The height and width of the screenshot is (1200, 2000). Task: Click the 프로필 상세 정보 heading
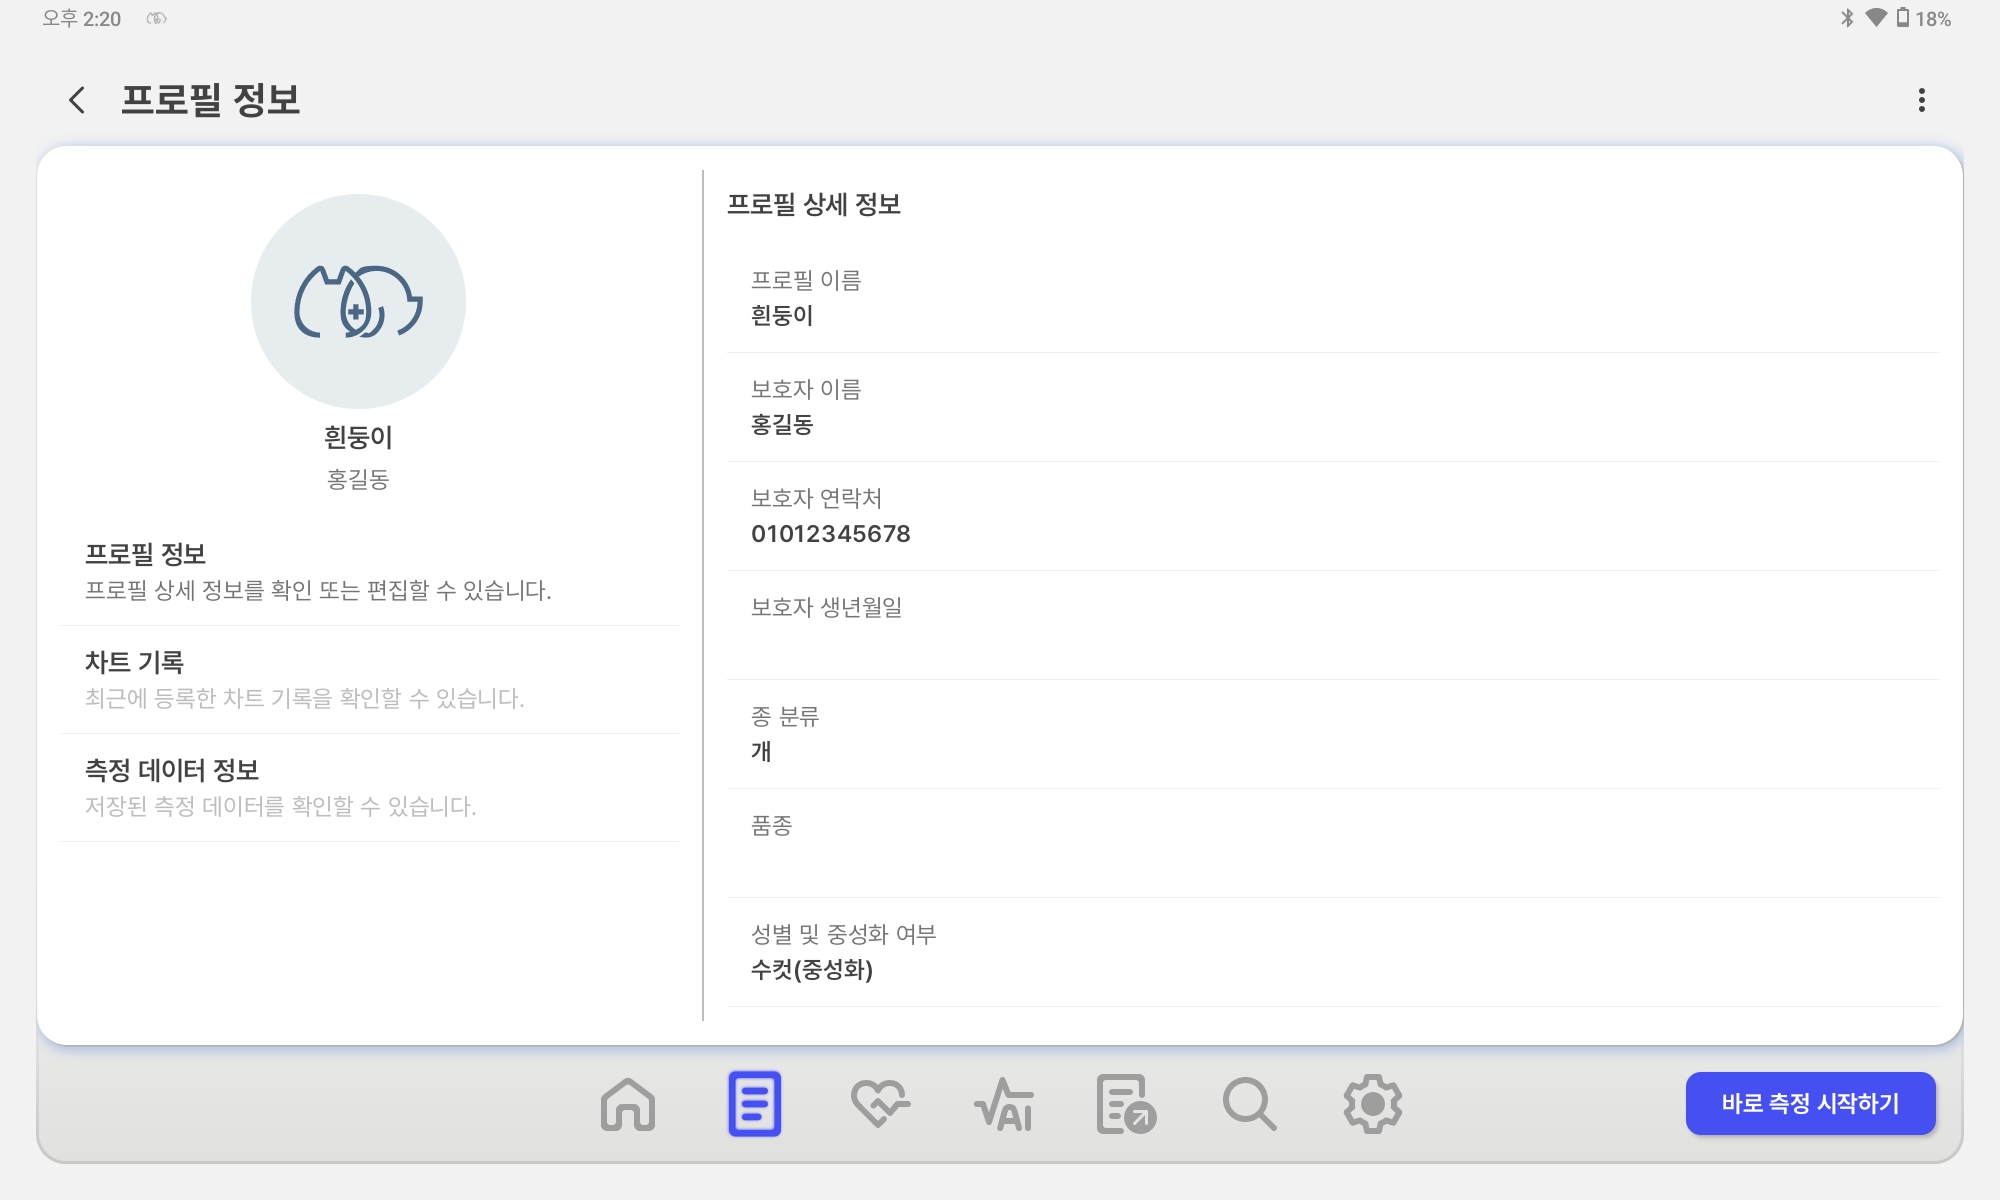(814, 205)
